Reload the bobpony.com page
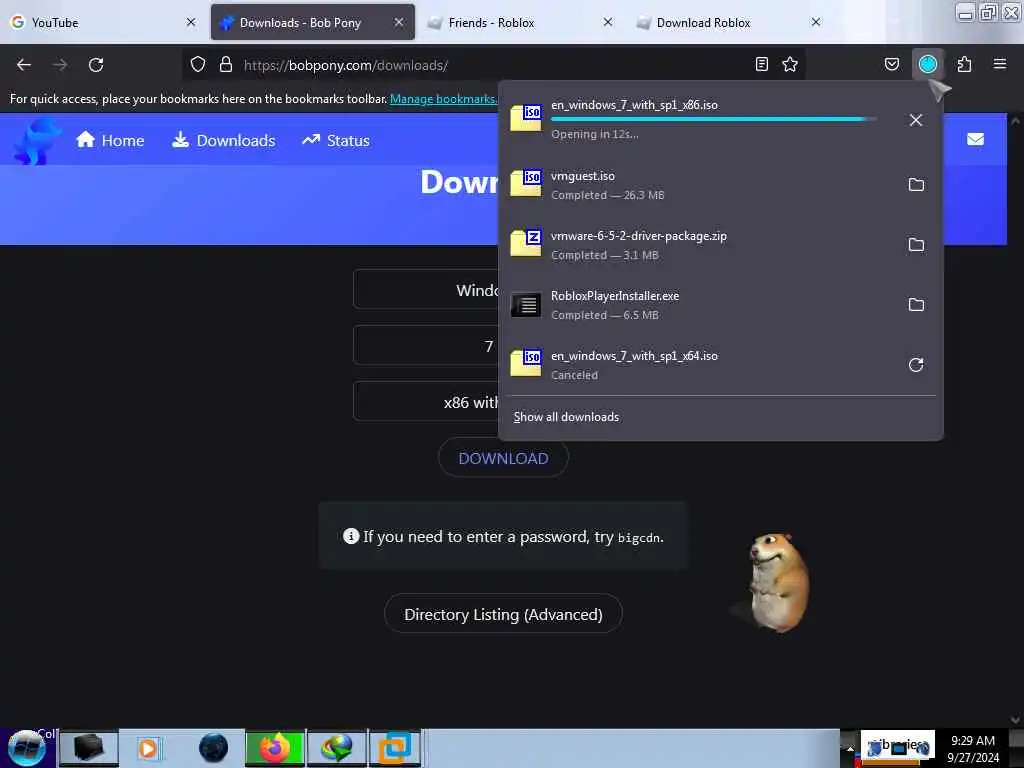Screen dimensions: 1024x768 click(96, 65)
